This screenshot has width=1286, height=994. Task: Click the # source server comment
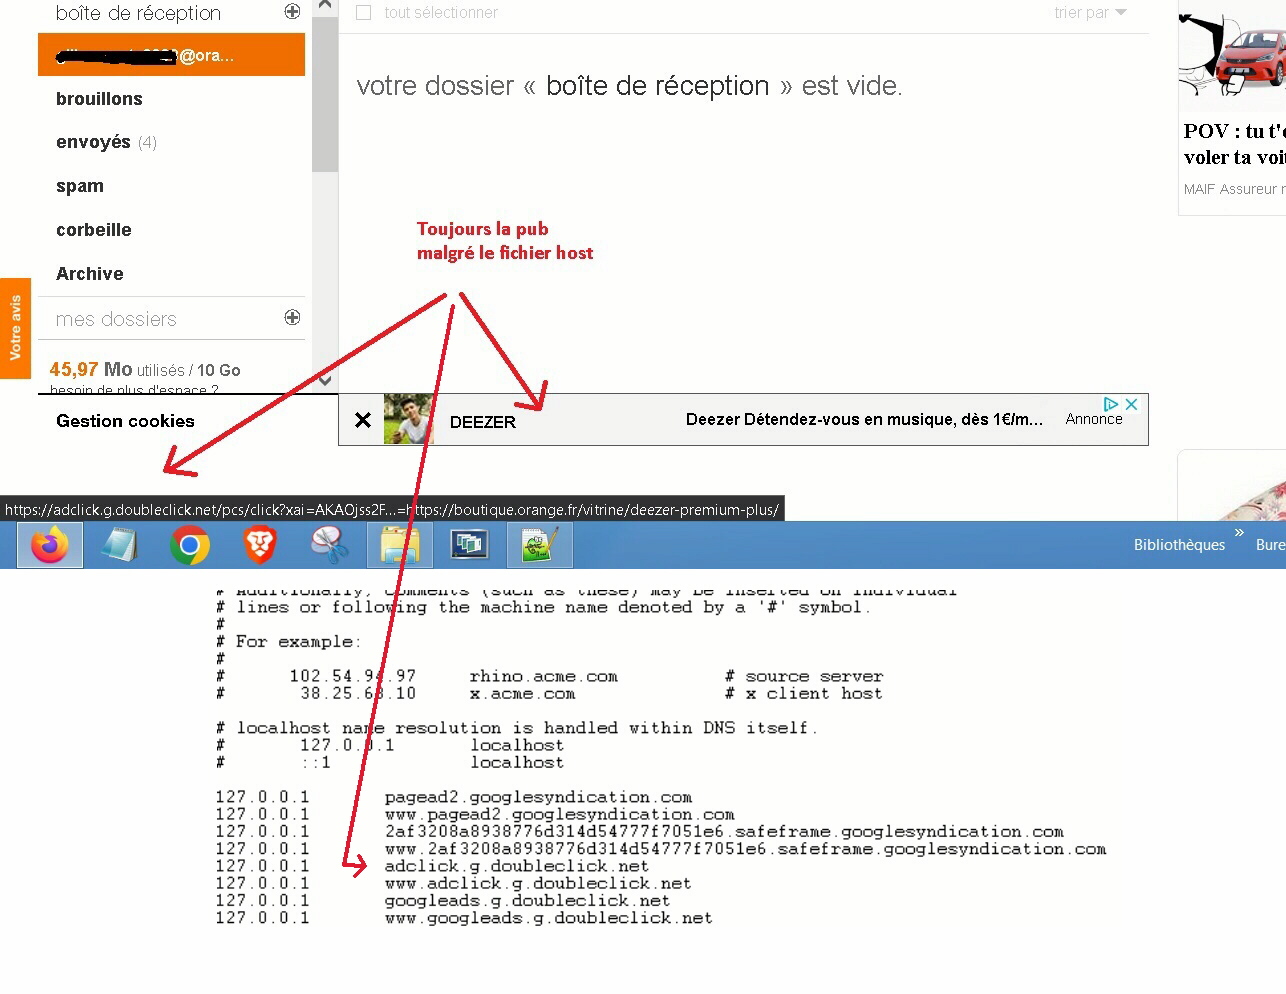804,676
